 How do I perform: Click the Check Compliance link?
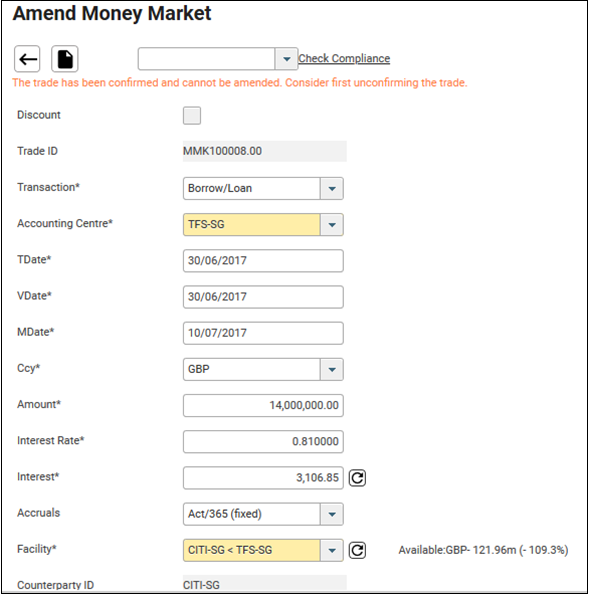(344, 58)
